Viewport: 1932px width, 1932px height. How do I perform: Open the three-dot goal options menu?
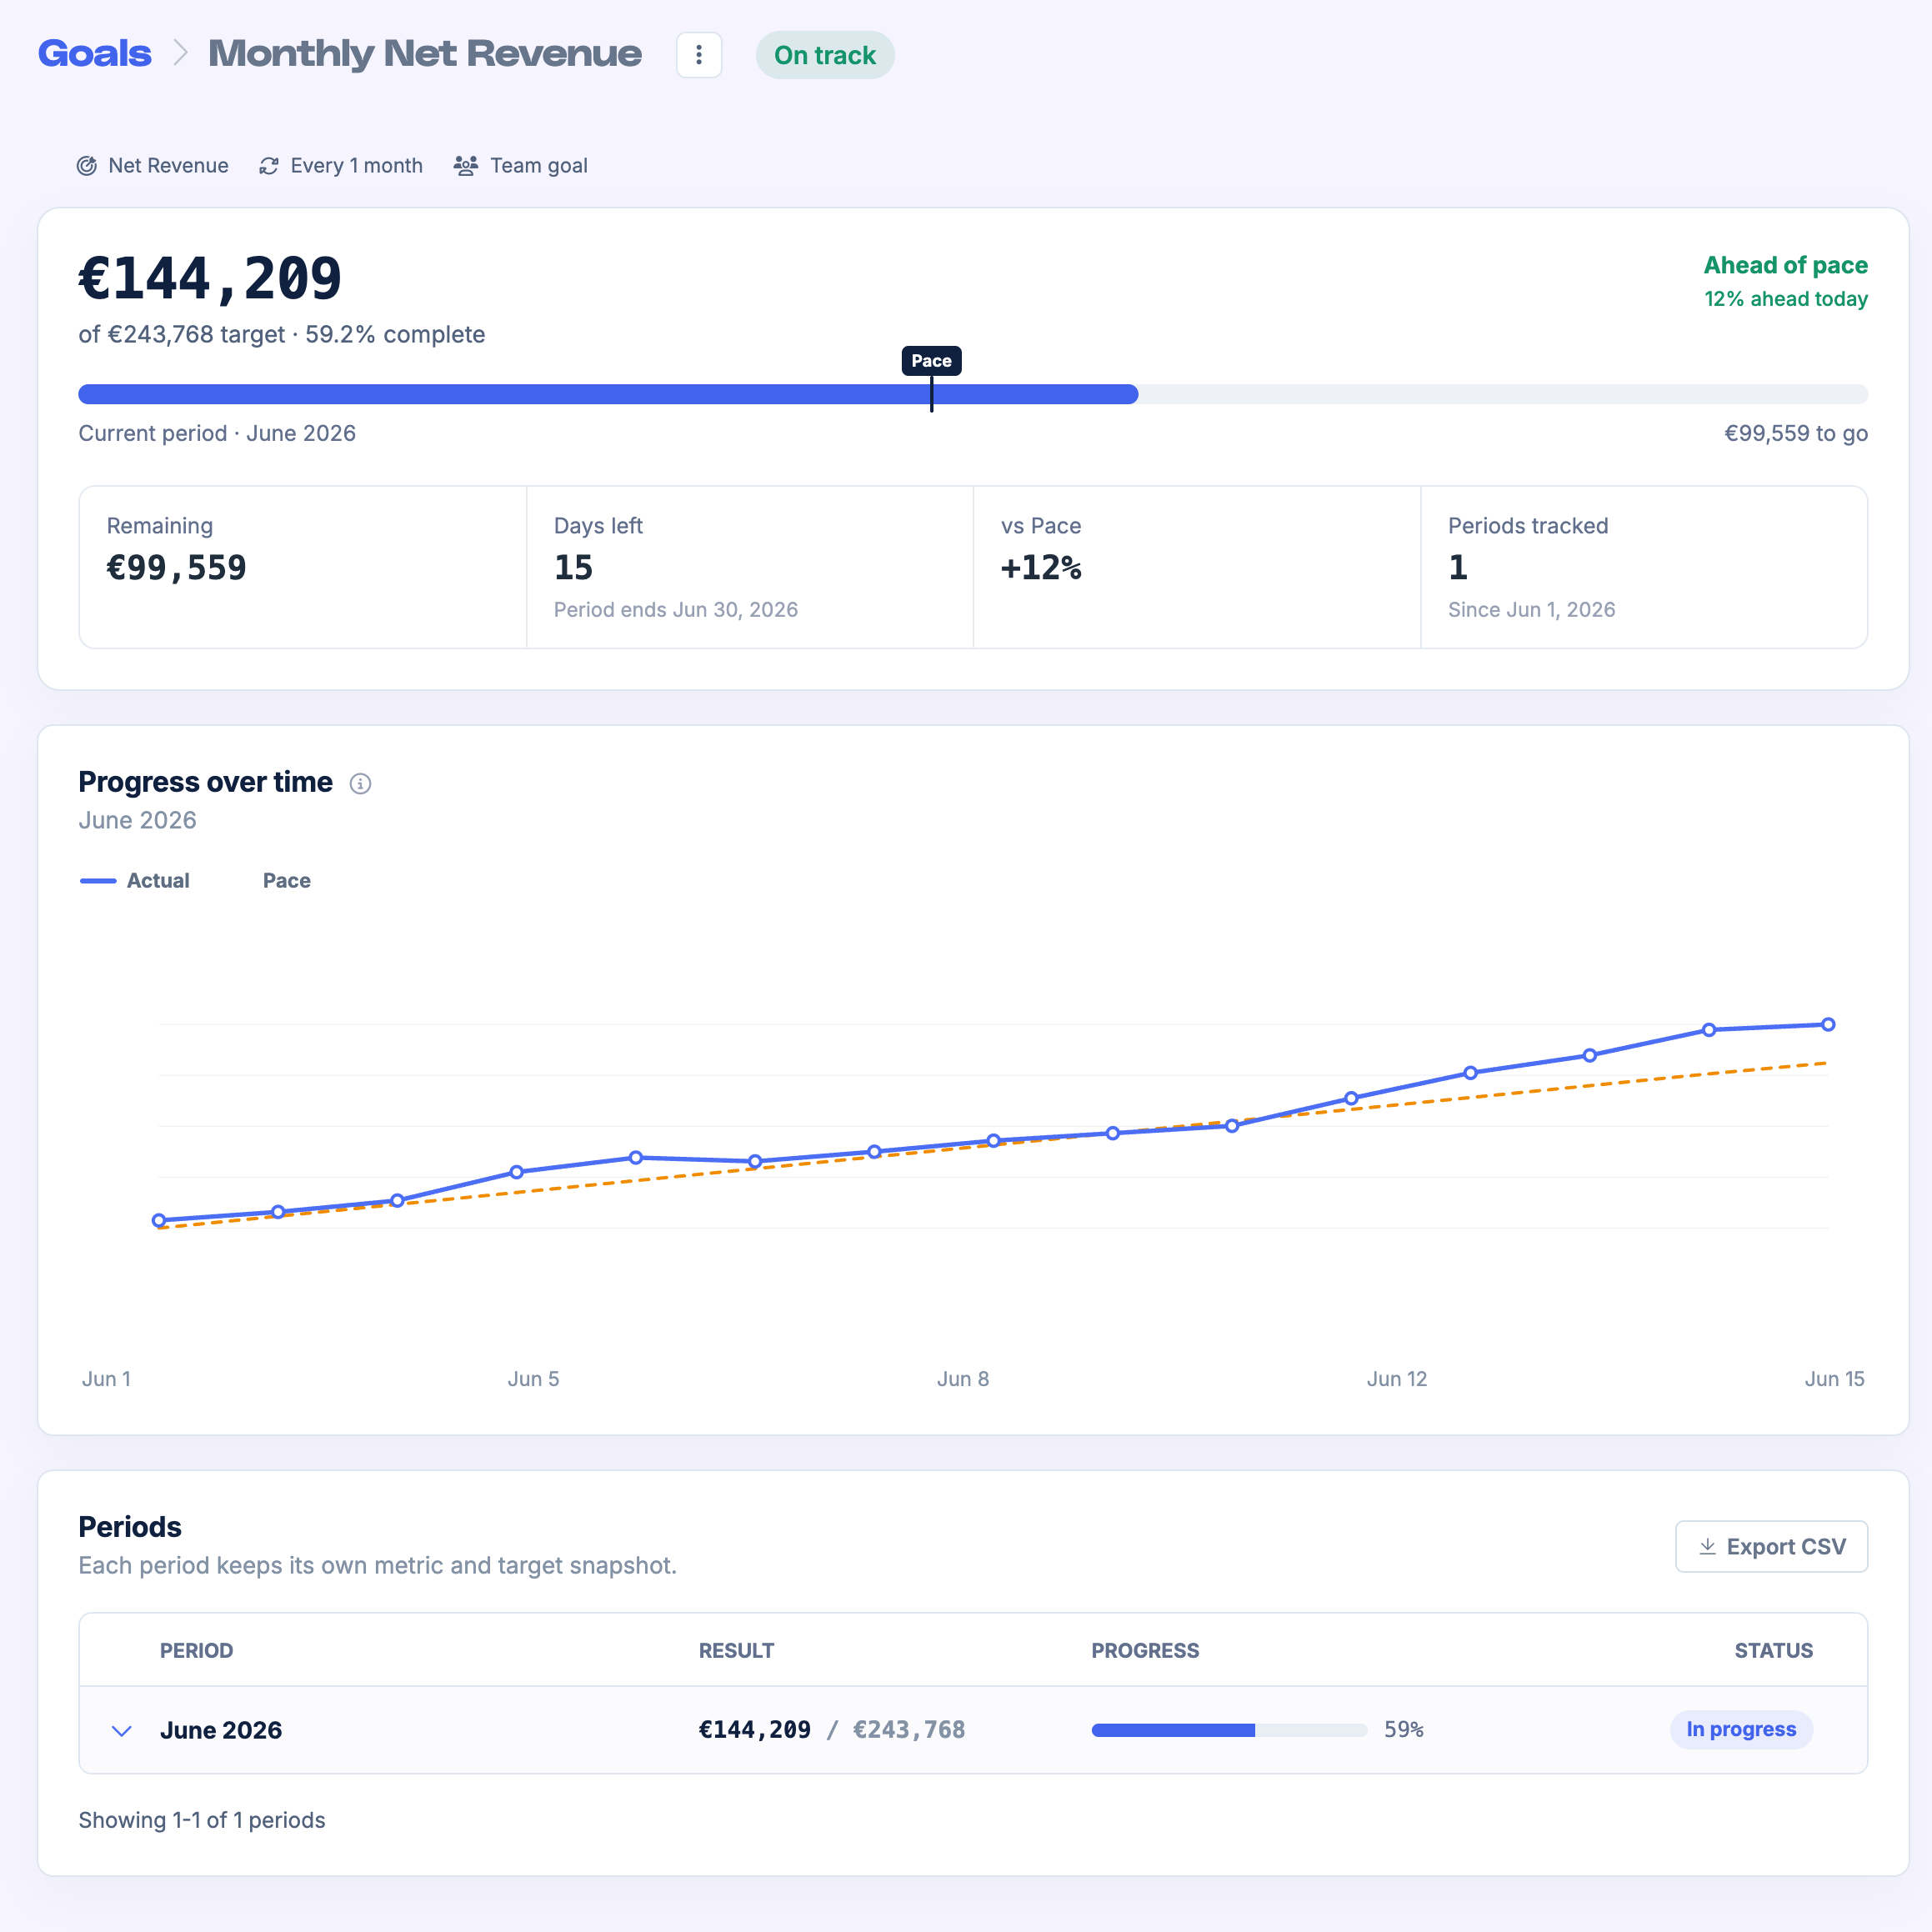(x=699, y=55)
